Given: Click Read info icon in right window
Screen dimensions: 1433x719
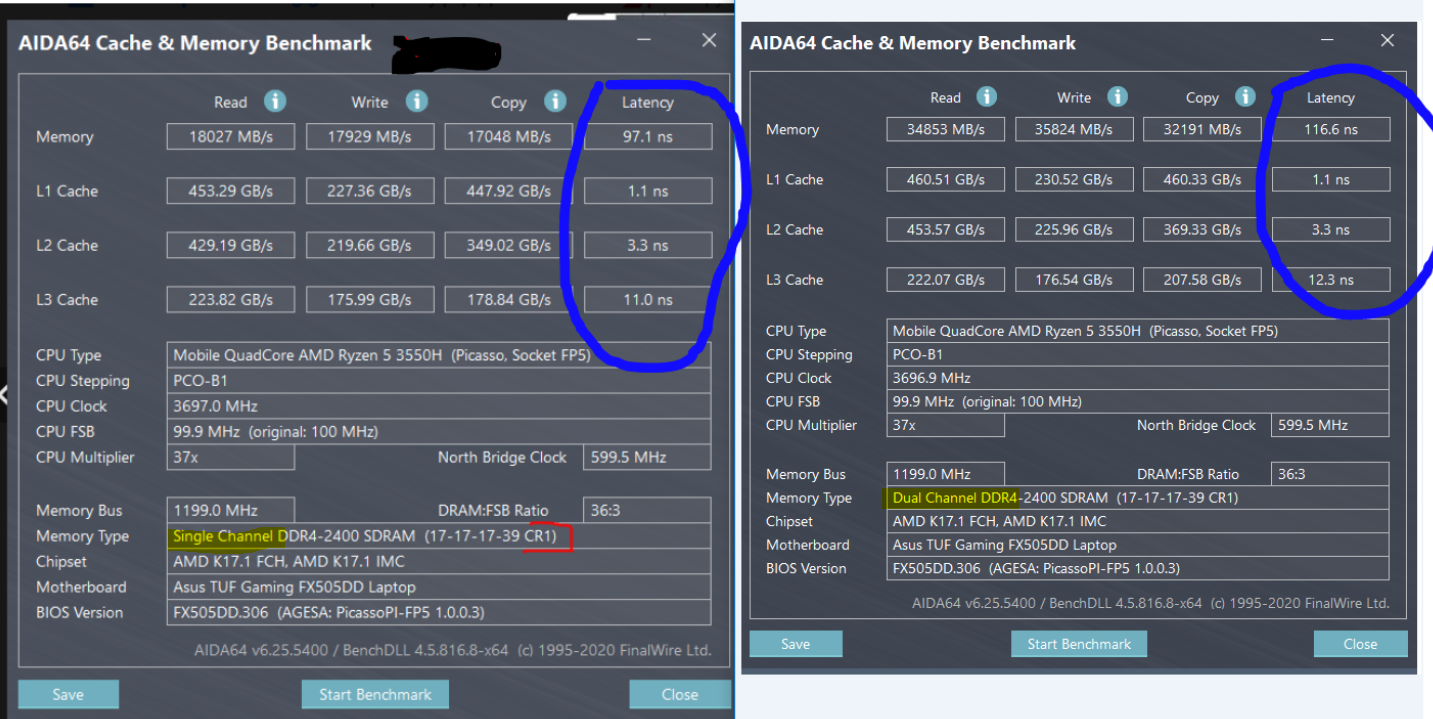Looking at the screenshot, I should pyautogui.click(x=986, y=97).
